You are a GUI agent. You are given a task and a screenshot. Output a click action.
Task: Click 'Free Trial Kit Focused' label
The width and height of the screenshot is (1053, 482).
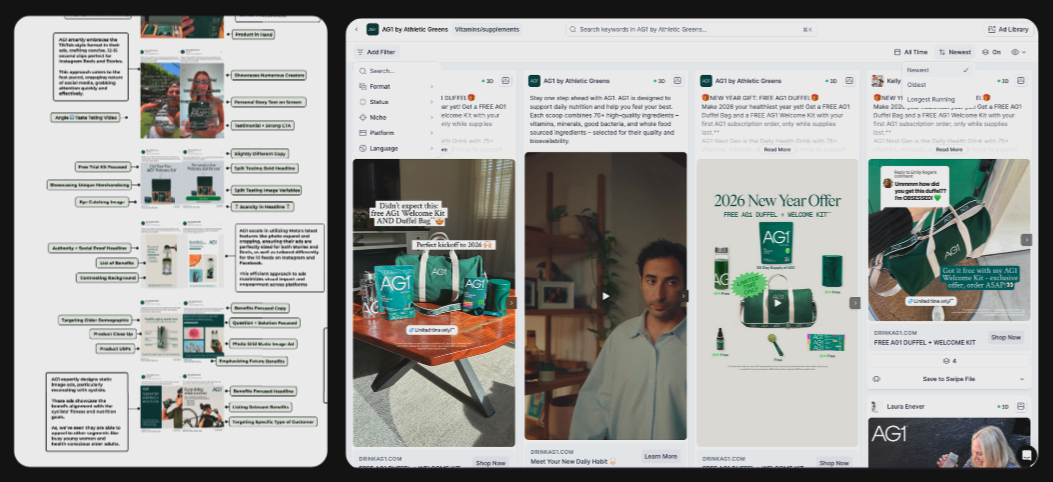click(103, 166)
